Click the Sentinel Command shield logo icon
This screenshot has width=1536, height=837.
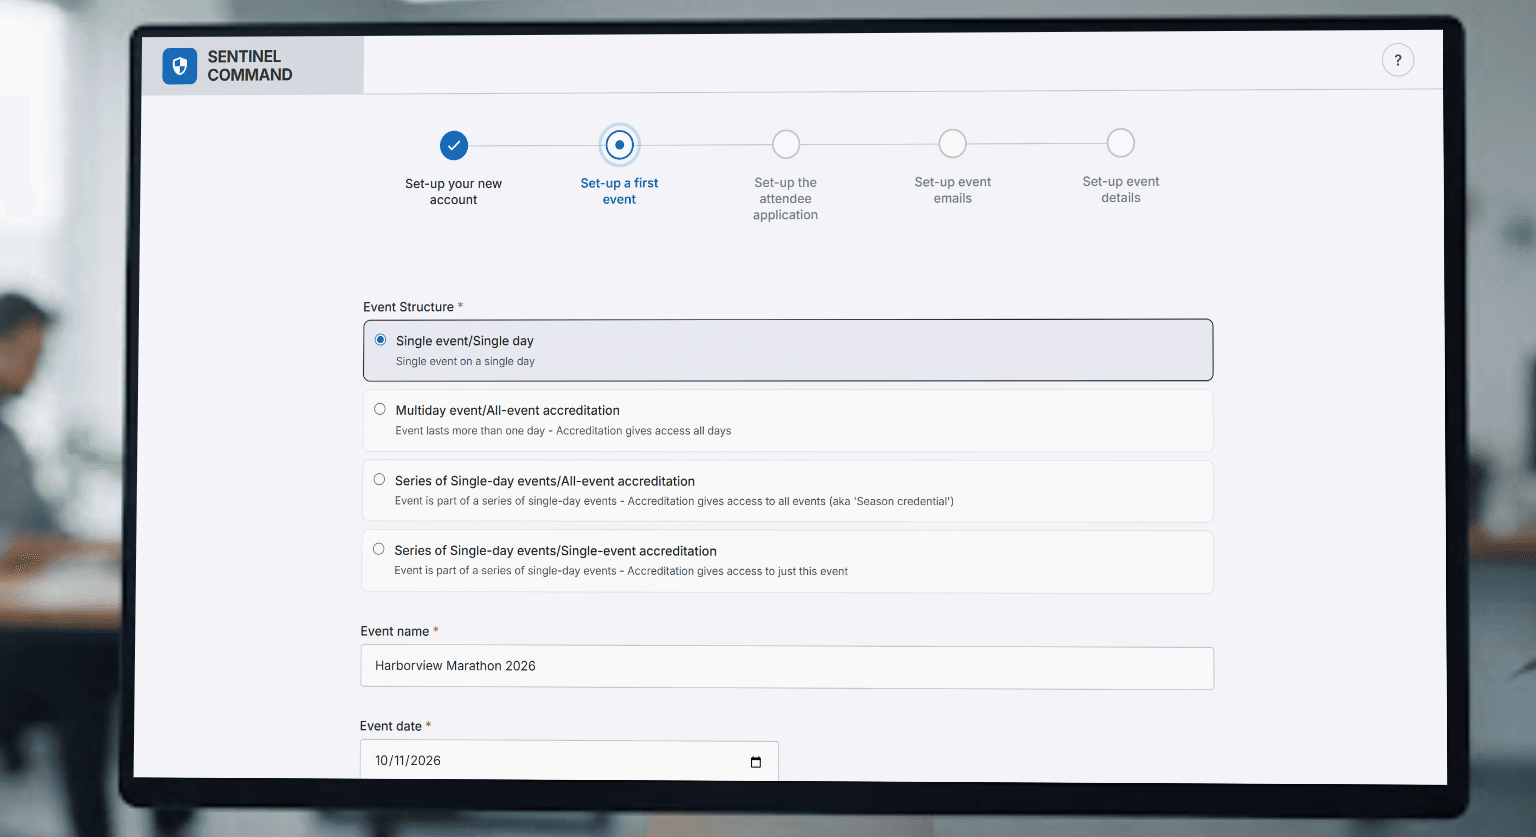180,66
